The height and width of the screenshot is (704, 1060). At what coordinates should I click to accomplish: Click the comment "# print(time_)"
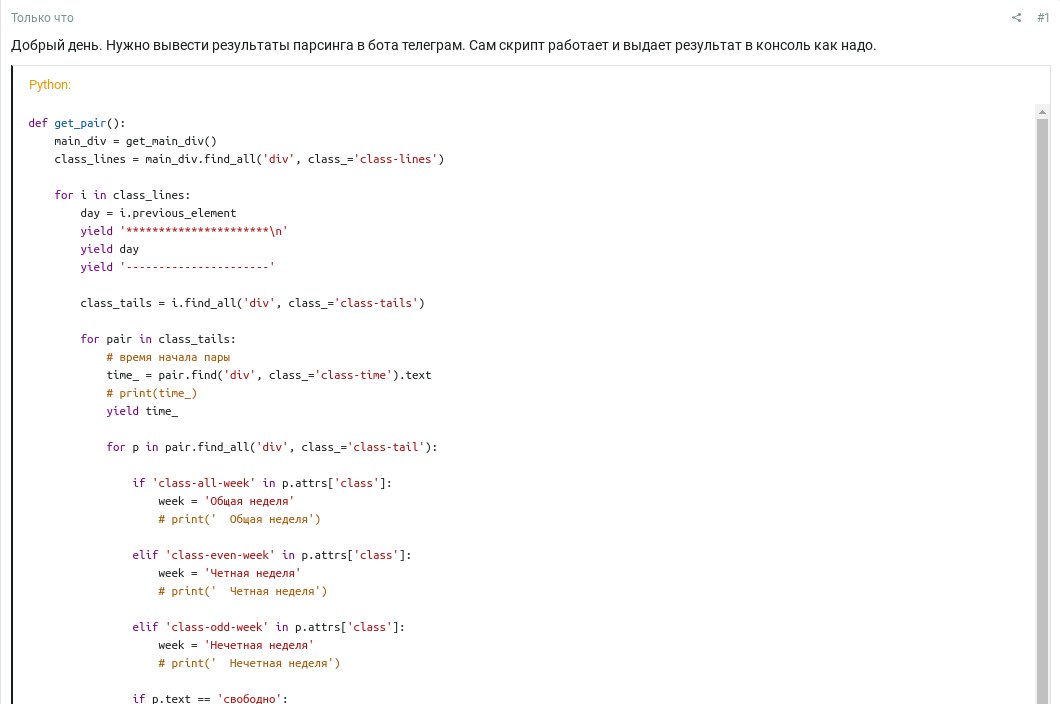coord(151,393)
